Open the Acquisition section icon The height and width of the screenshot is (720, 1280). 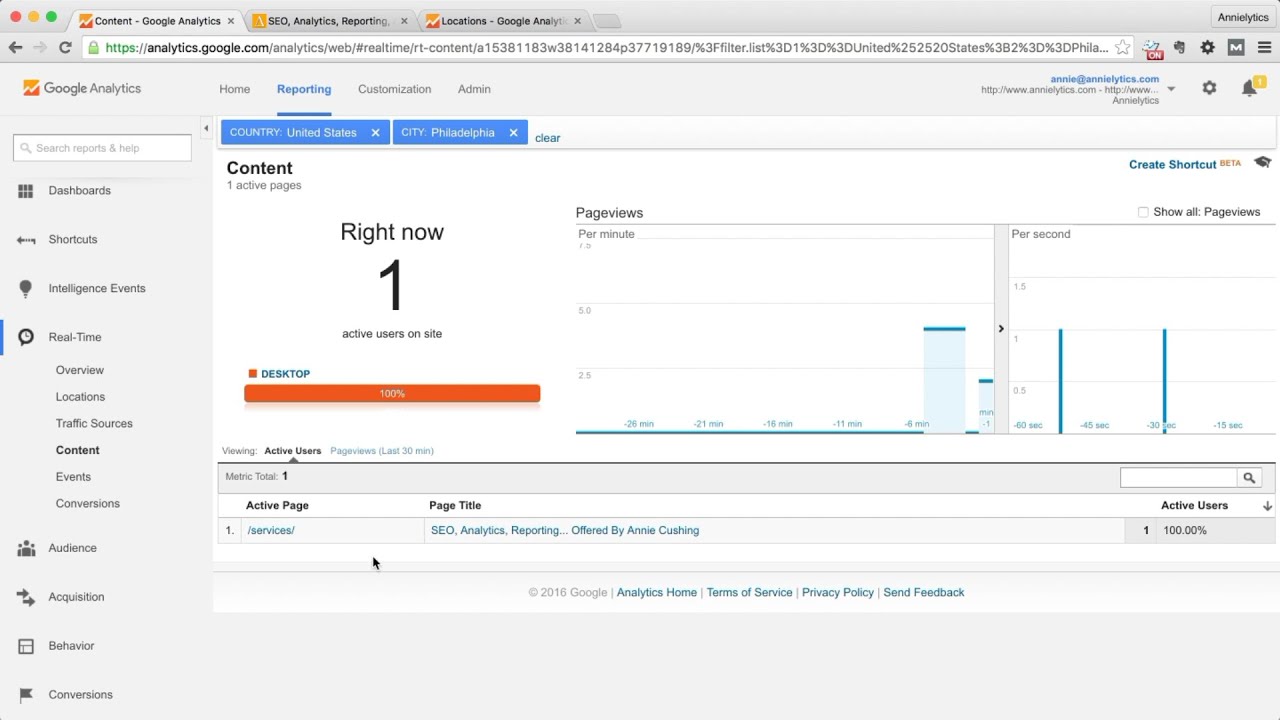(26, 597)
